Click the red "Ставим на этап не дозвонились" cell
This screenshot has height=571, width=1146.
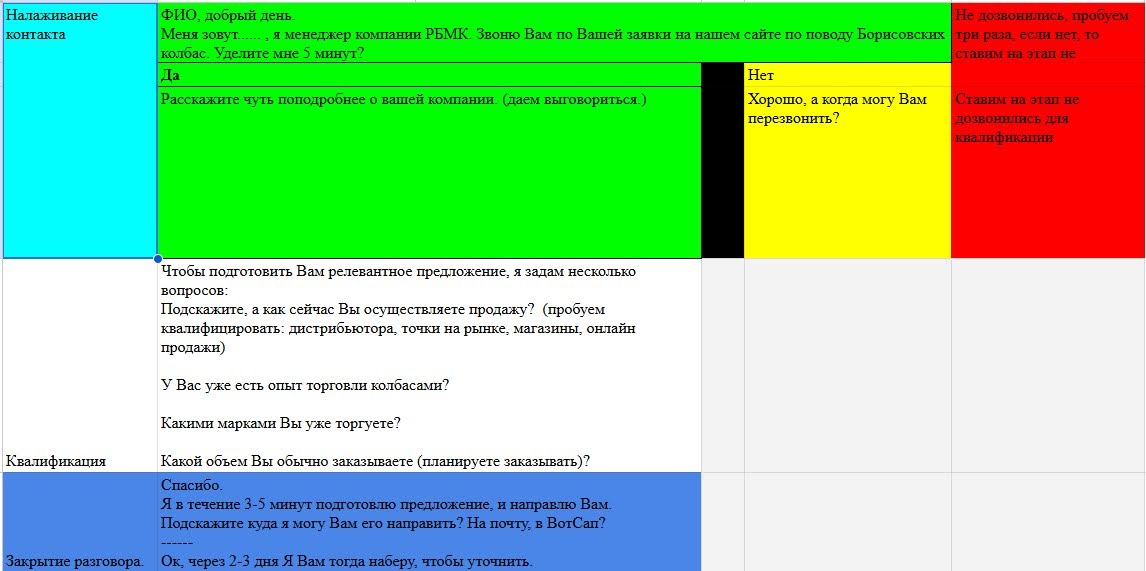1047,172
